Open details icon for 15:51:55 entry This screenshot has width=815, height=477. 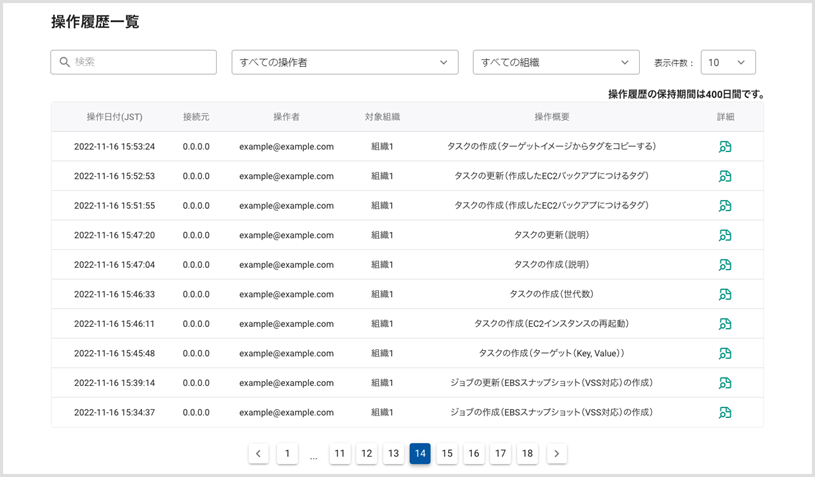(725, 206)
